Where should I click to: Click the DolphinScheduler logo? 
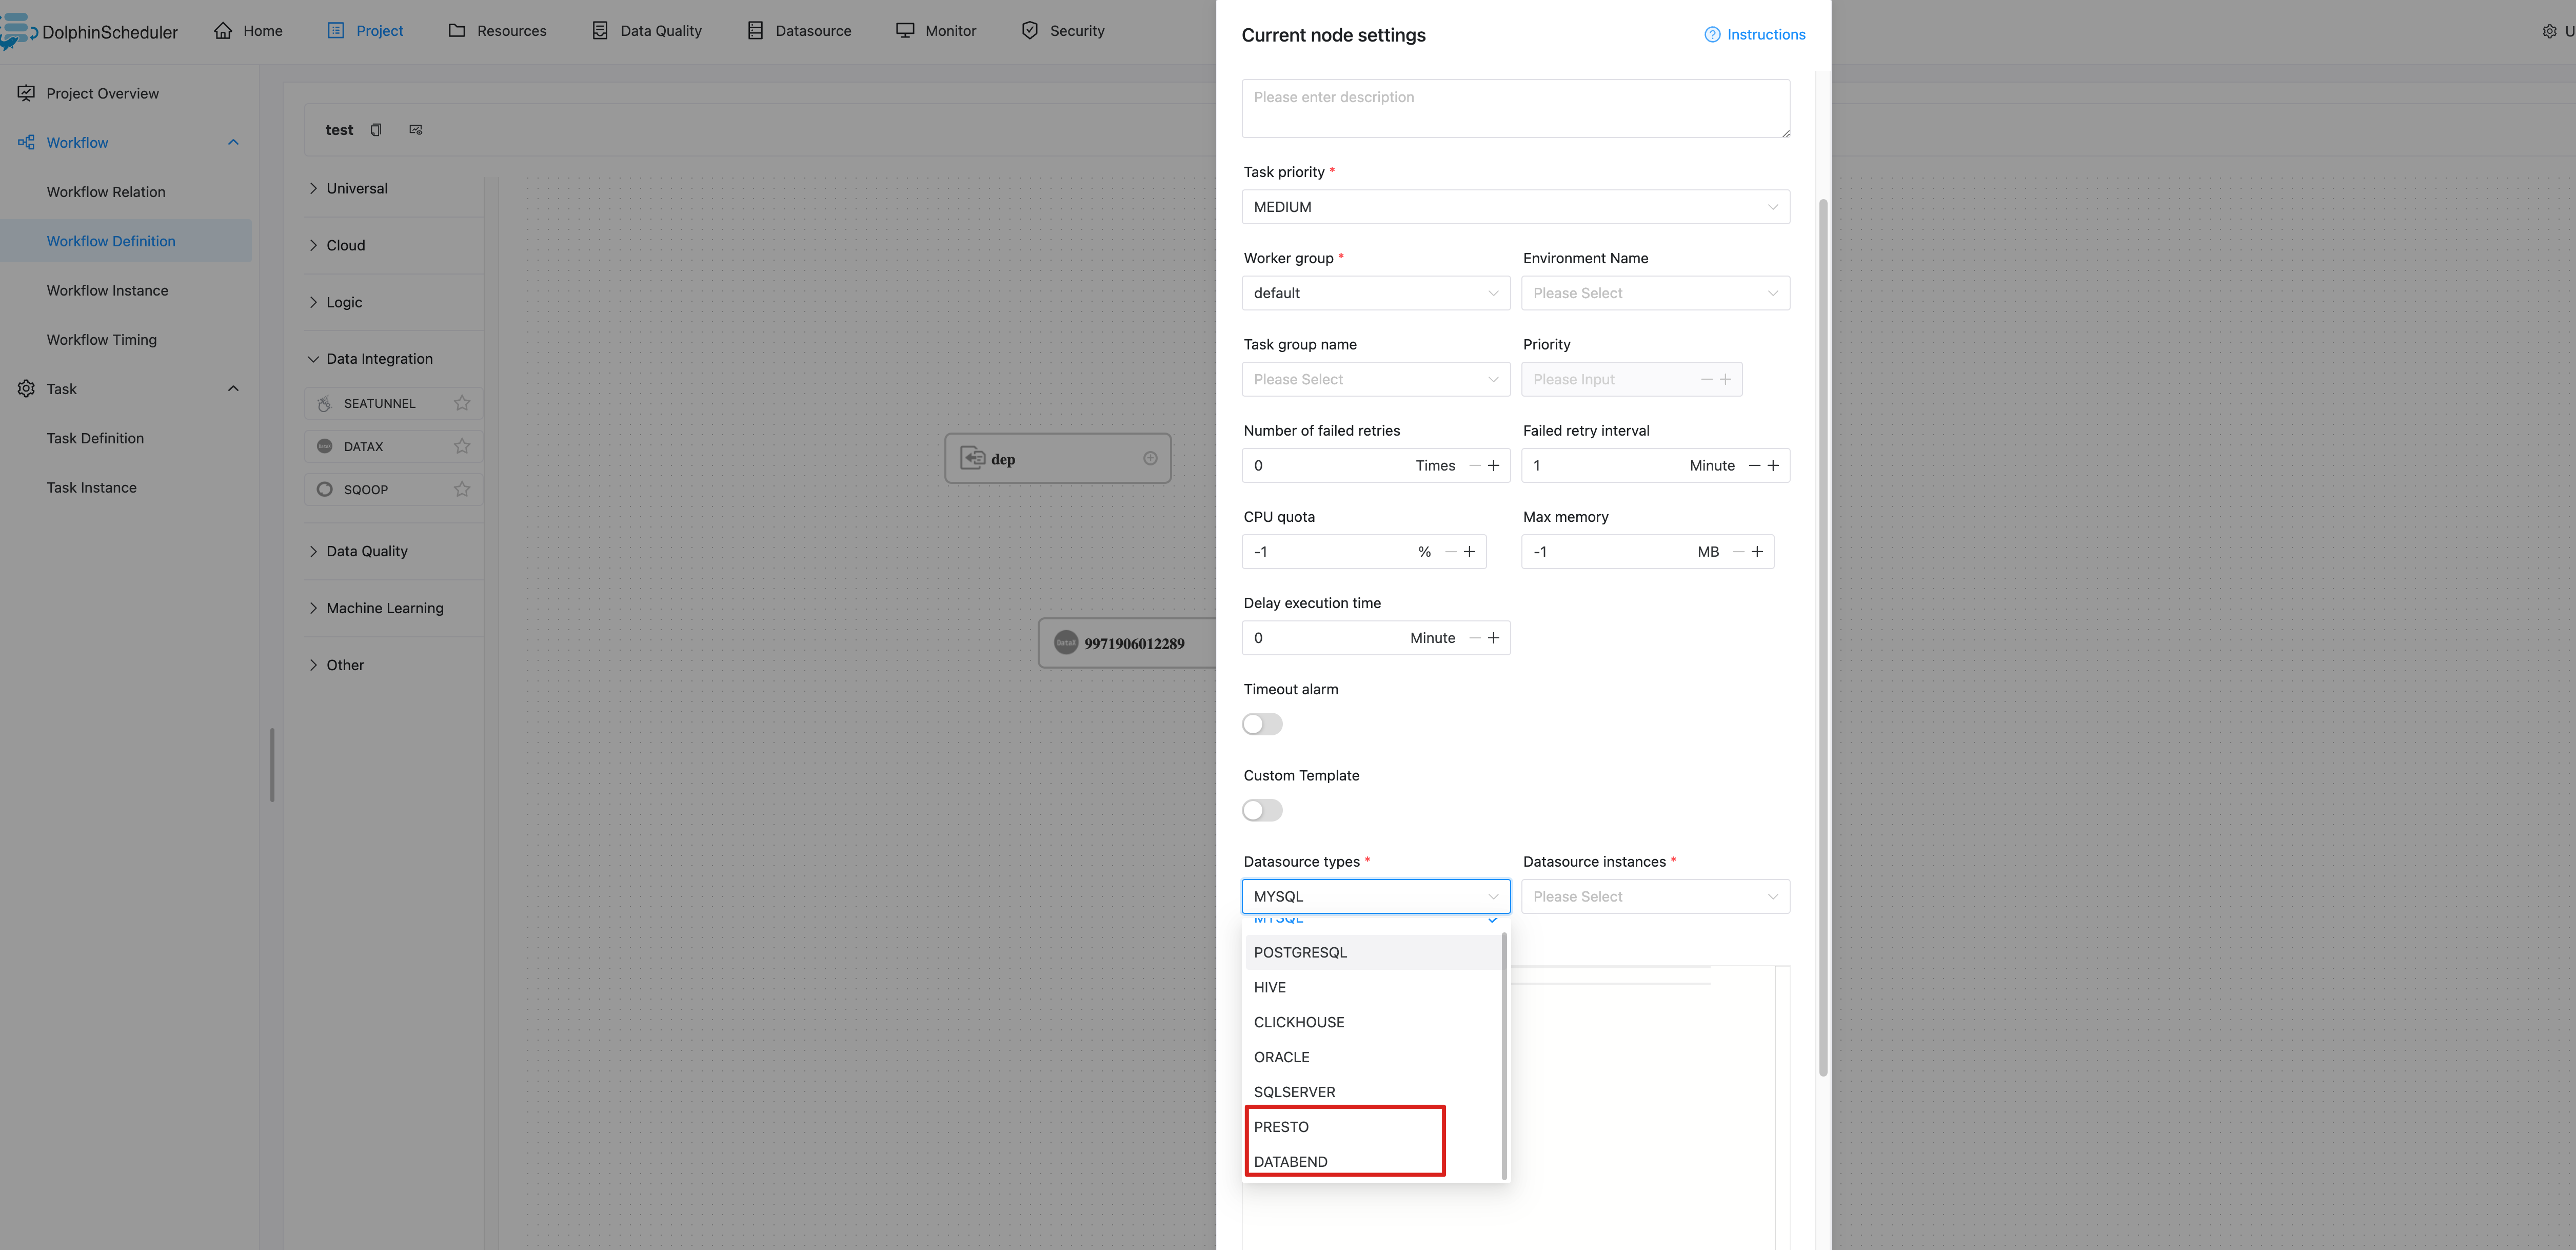pos(90,31)
